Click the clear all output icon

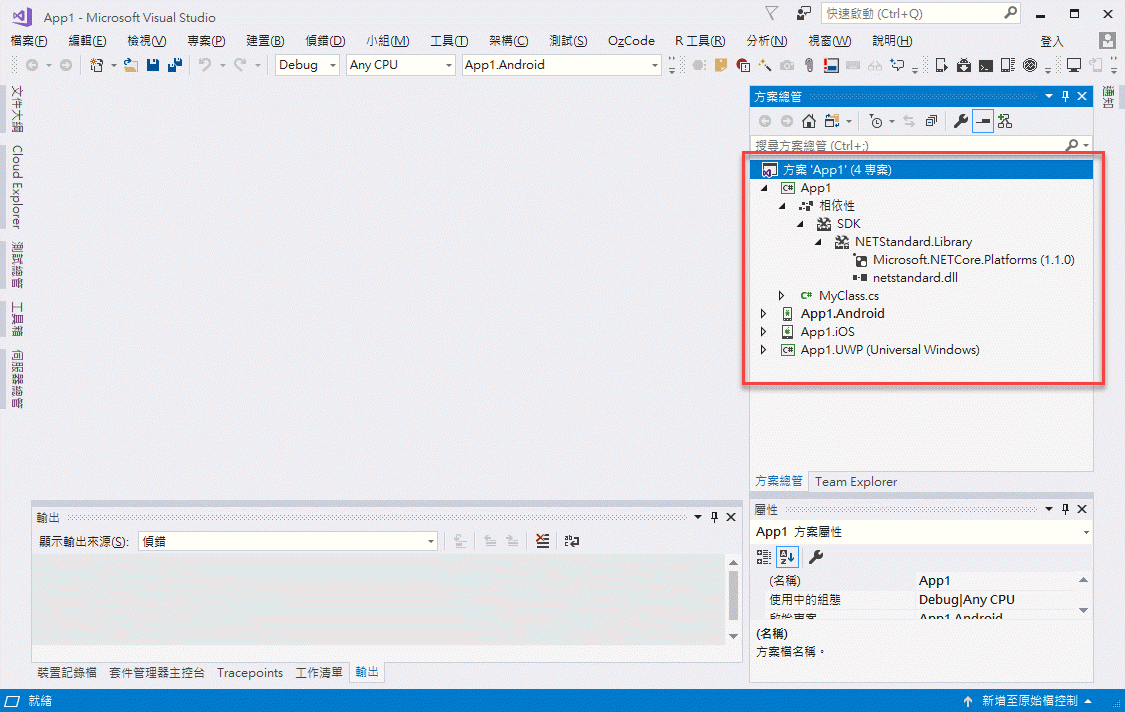coord(542,541)
